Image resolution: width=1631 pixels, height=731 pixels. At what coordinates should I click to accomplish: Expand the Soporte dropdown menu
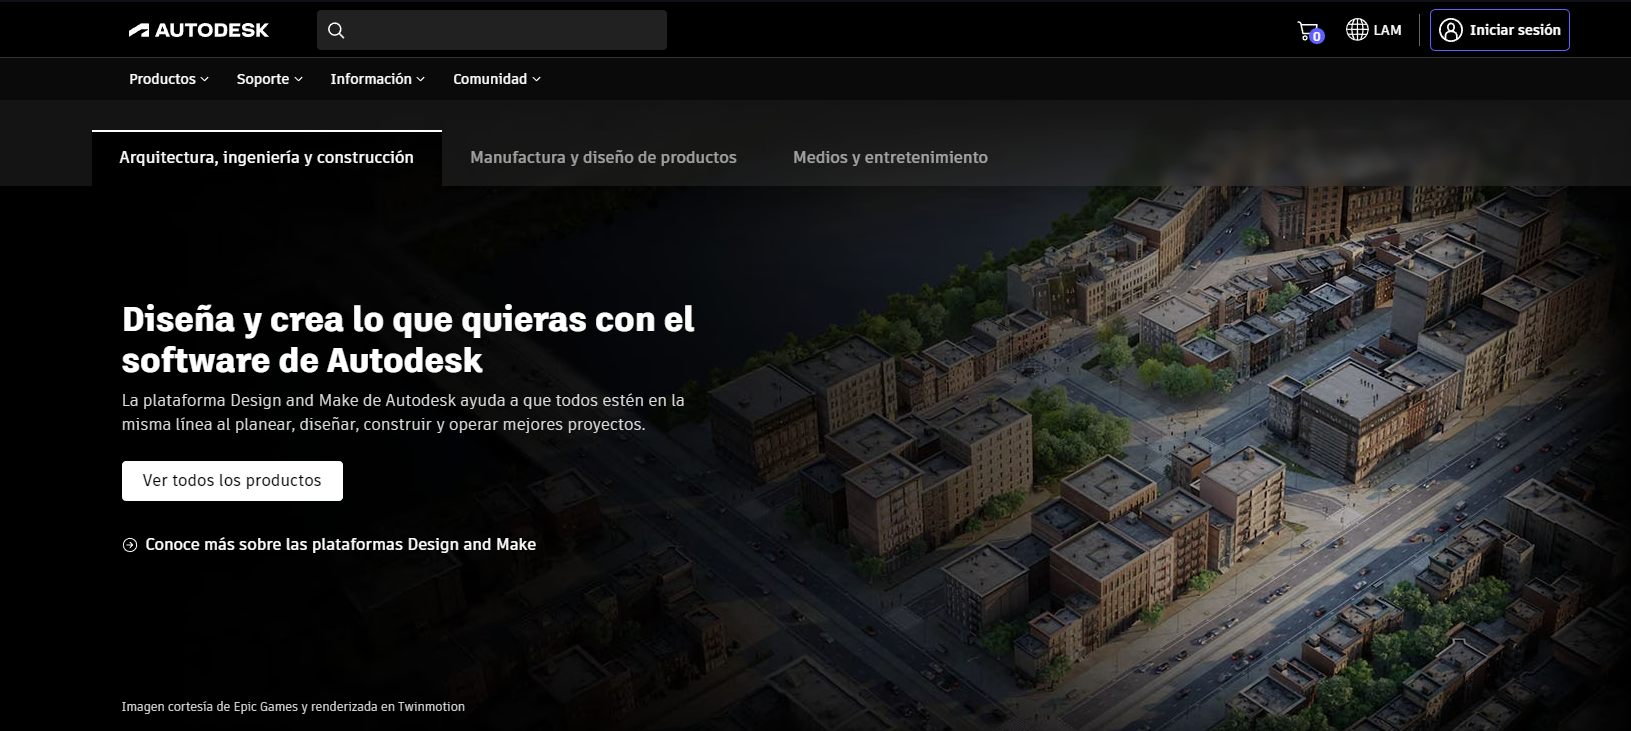(x=270, y=79)
